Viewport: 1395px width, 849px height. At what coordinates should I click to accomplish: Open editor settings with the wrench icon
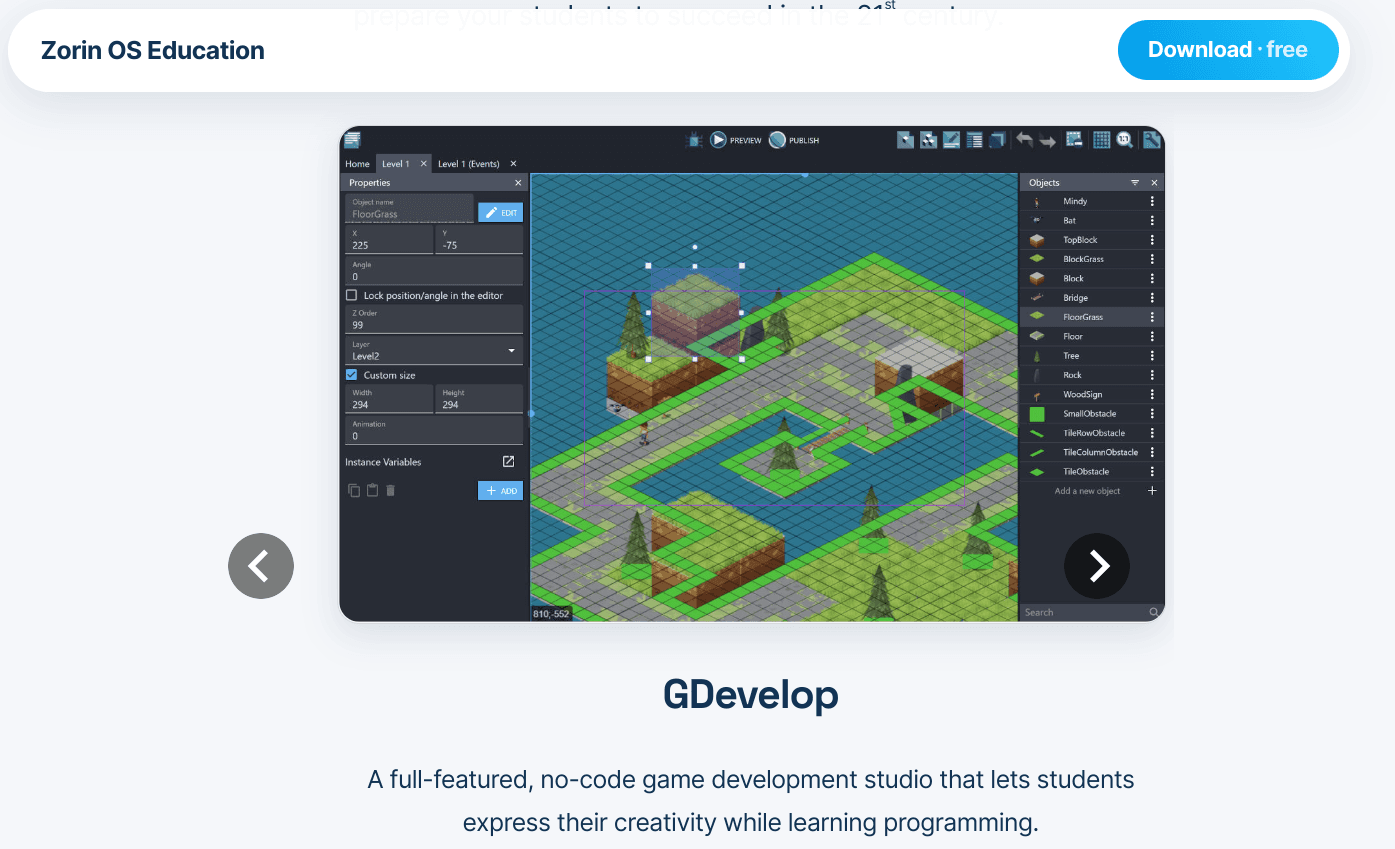[1152, 140]
